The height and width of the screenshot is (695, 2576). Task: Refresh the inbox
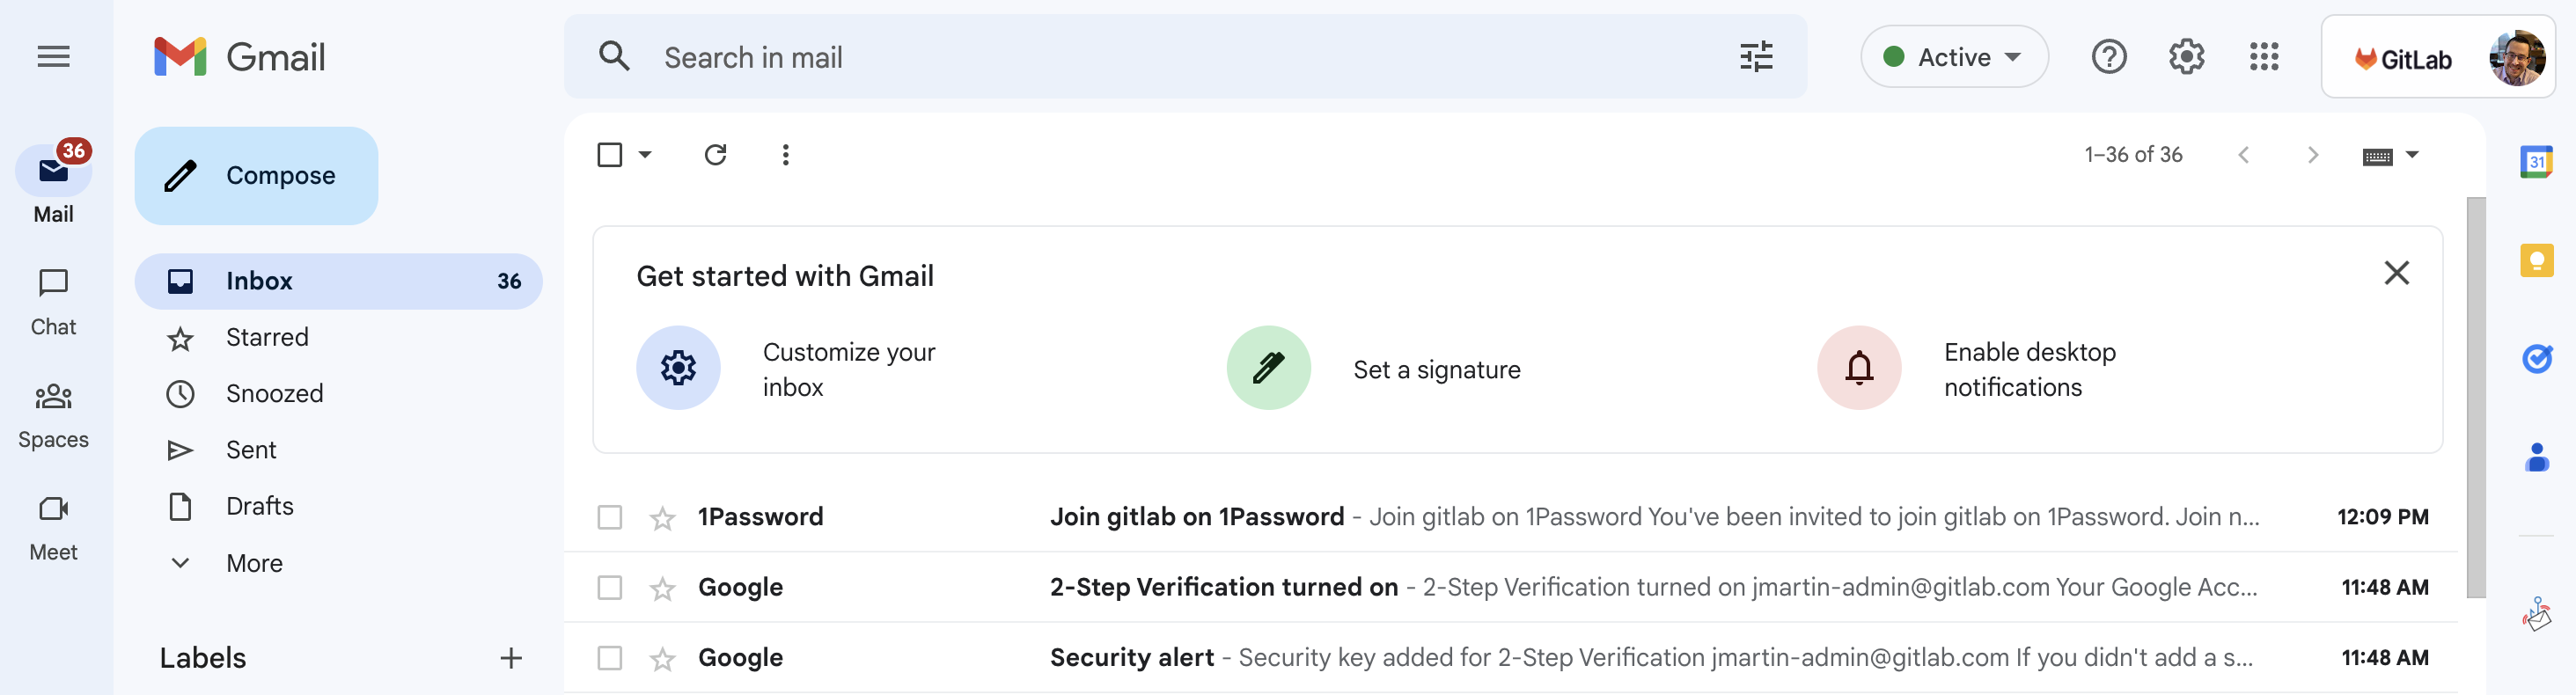[x=715, y=155]
